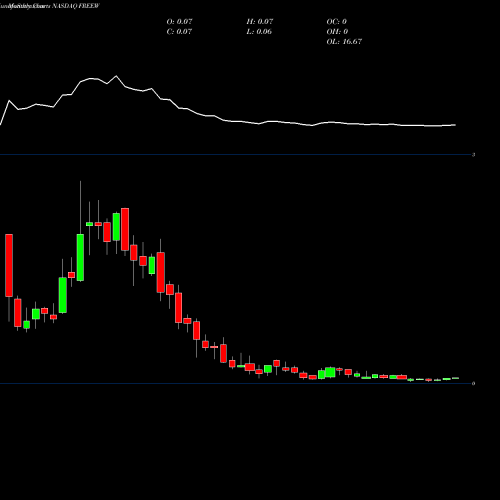Click the NASDAQ FREEW chart title
500x500 pixels.
tap(50, 6)
